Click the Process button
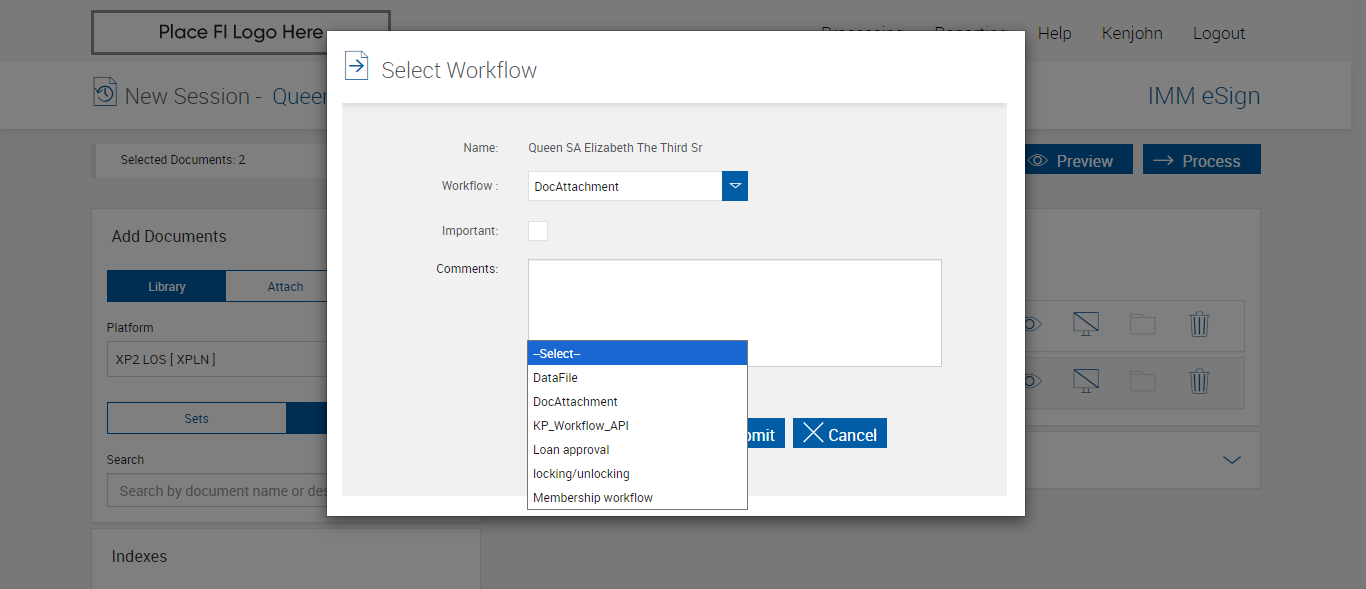The image size is (1366, 589). click(x=1201, y=161)
